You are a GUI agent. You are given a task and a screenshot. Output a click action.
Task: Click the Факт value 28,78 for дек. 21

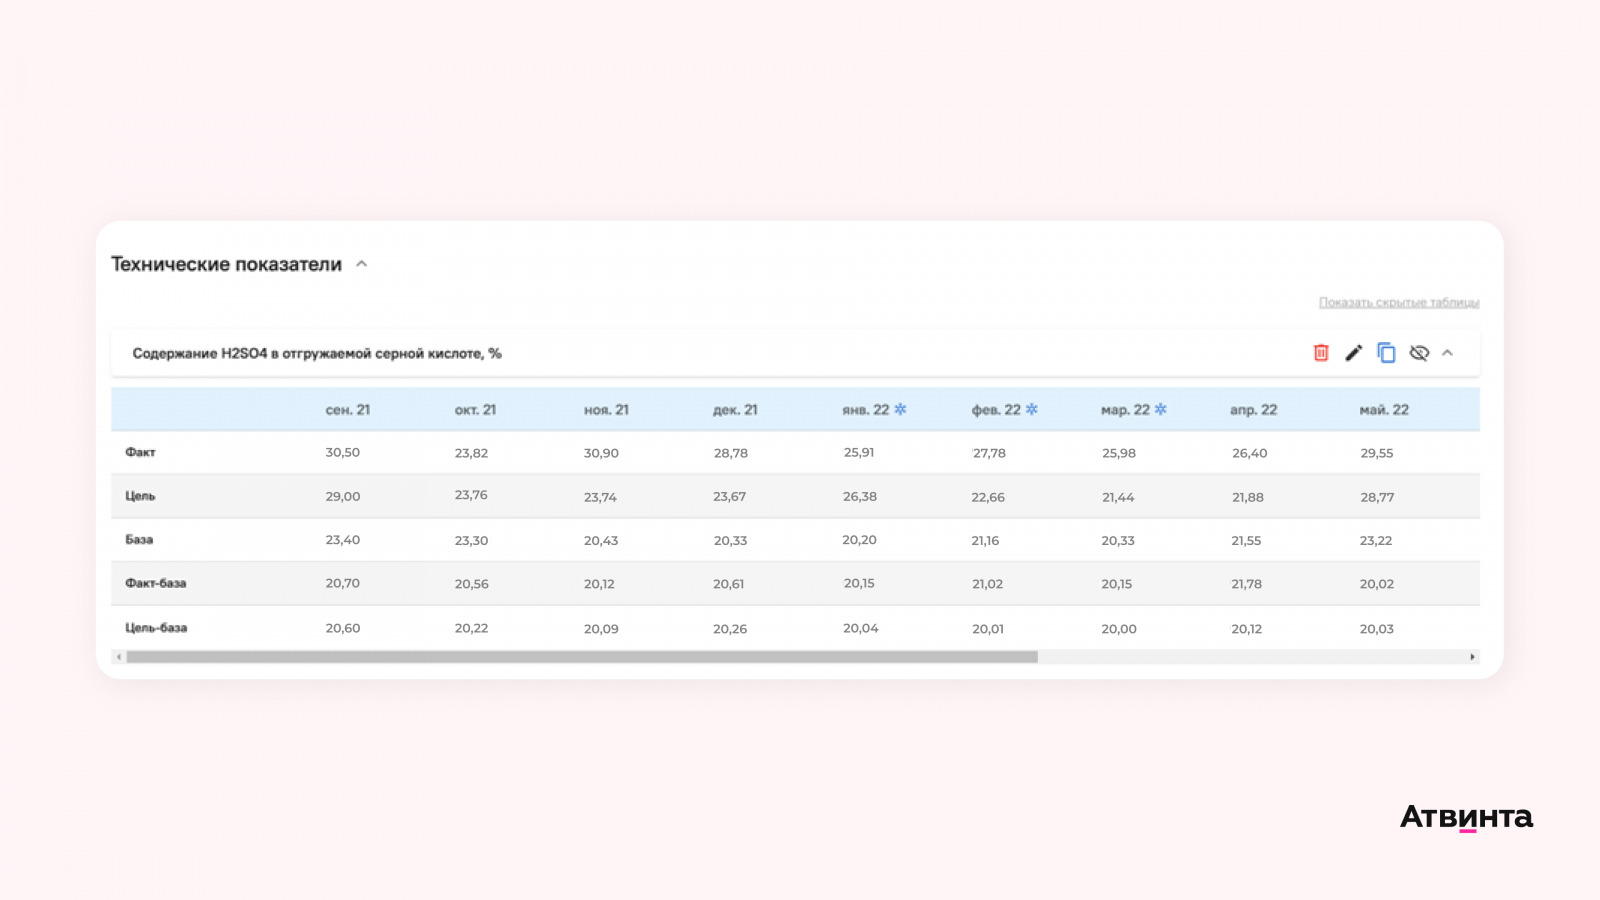pos(731,453)
